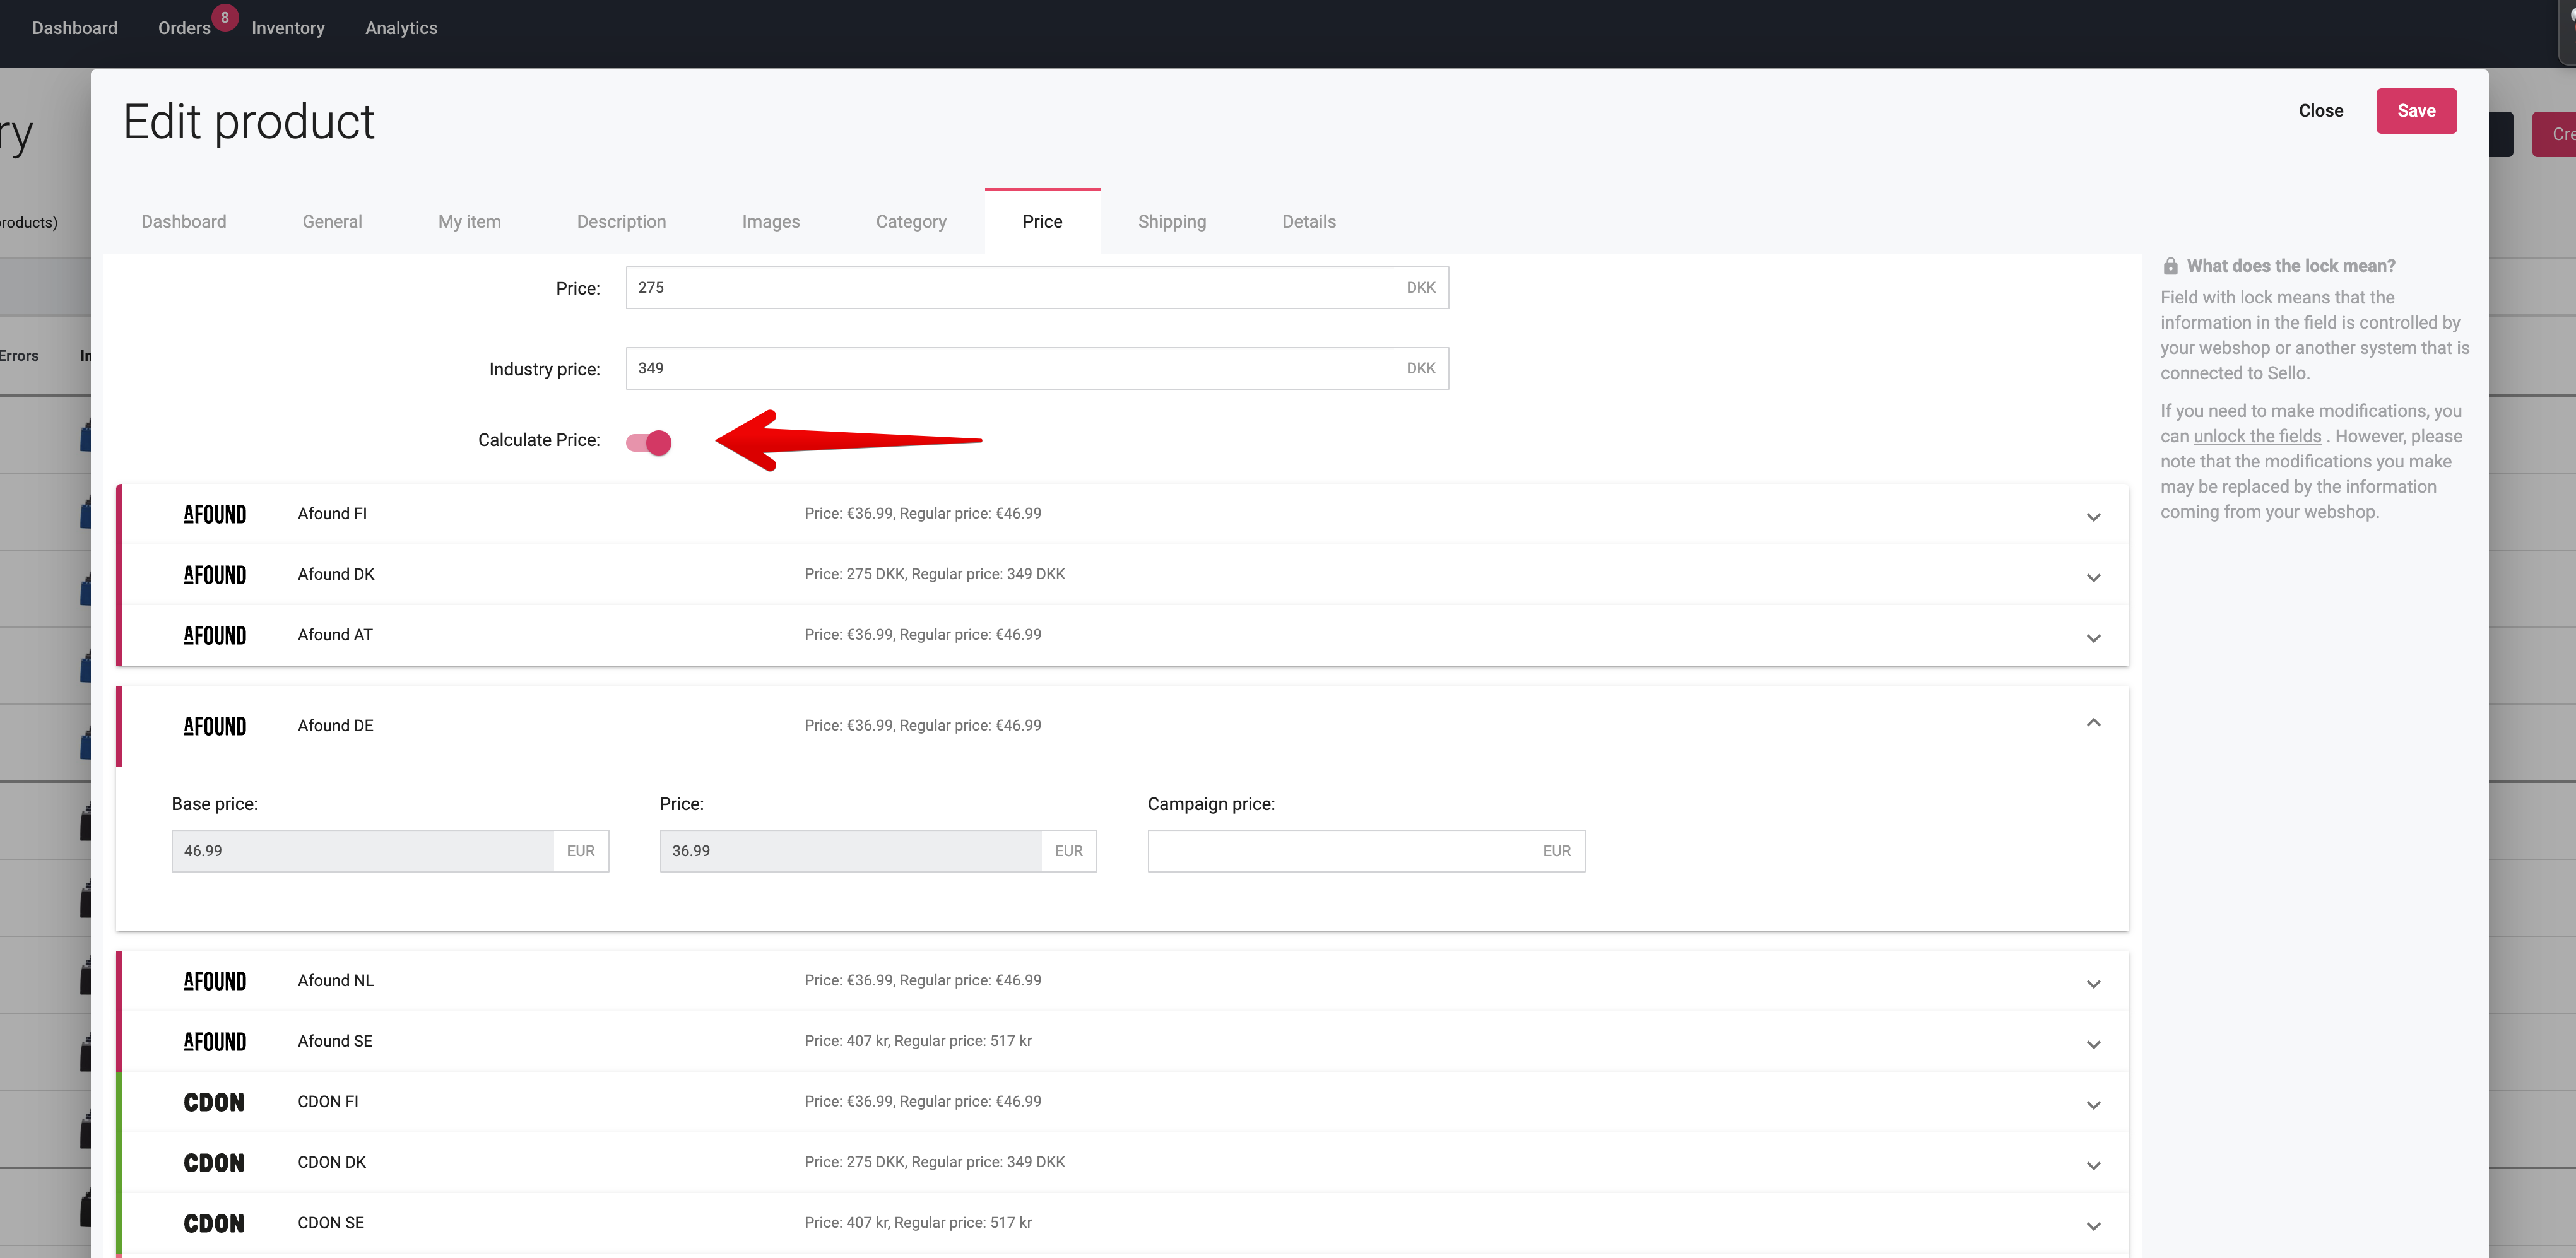Image resolution: width=2576 pixels, height=1258 pixels.
Task: Open the Category tab
Action: coord(911,221)
